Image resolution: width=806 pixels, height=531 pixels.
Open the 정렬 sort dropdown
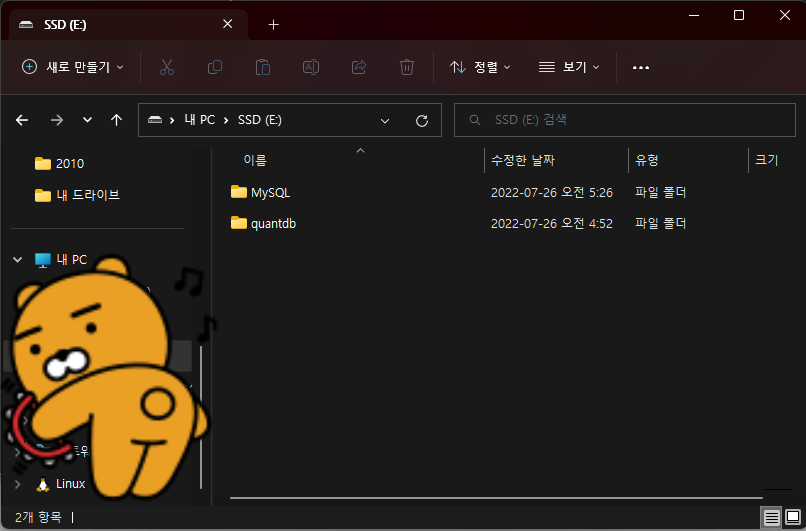coord(480,67)
